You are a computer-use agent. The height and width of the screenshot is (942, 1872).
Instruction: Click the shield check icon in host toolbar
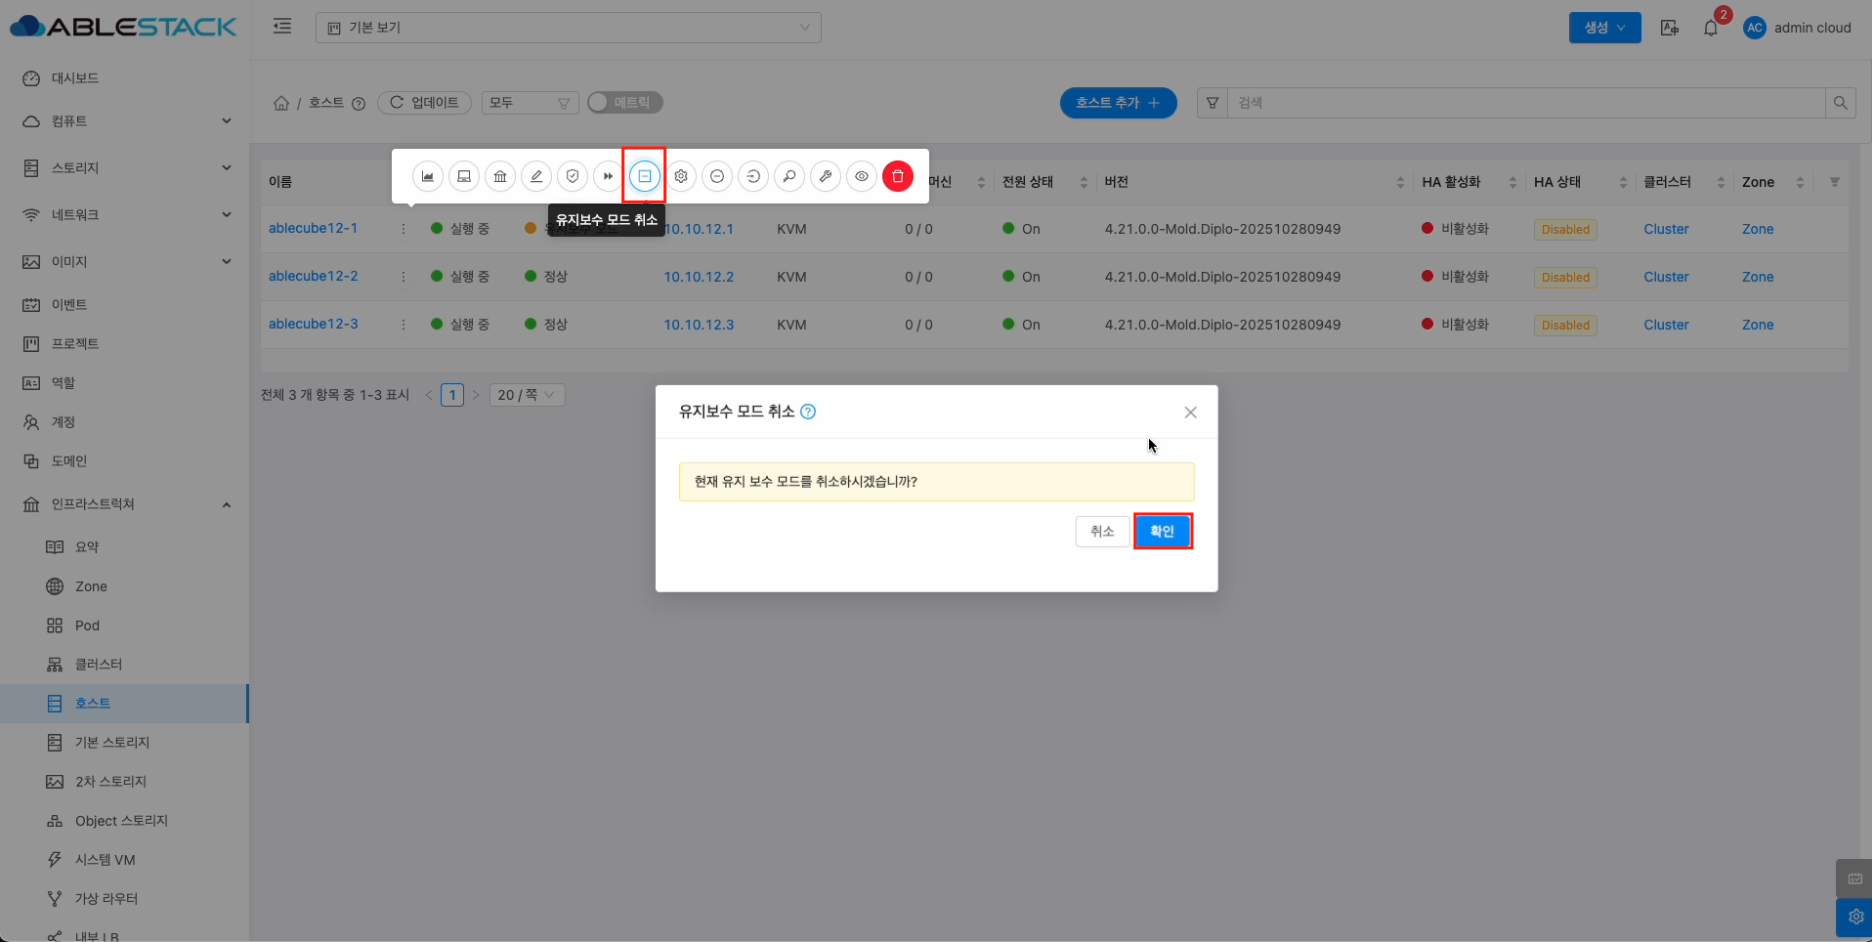click(x=572, y=176)
